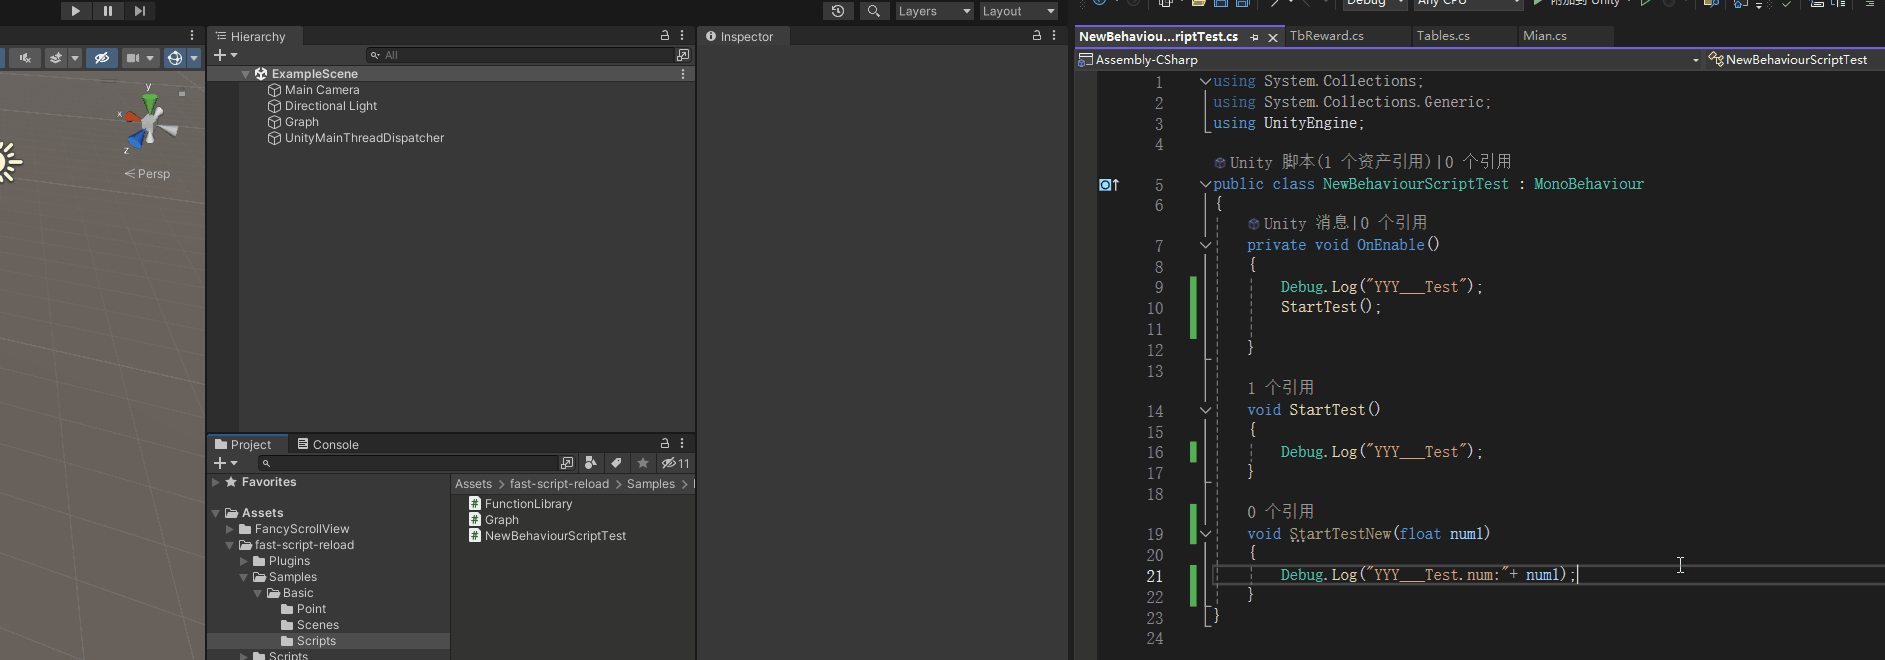This screenshot has height=660, width=1885.
Task: Toggle scene audio mute icon
Action: coord(25,58)
